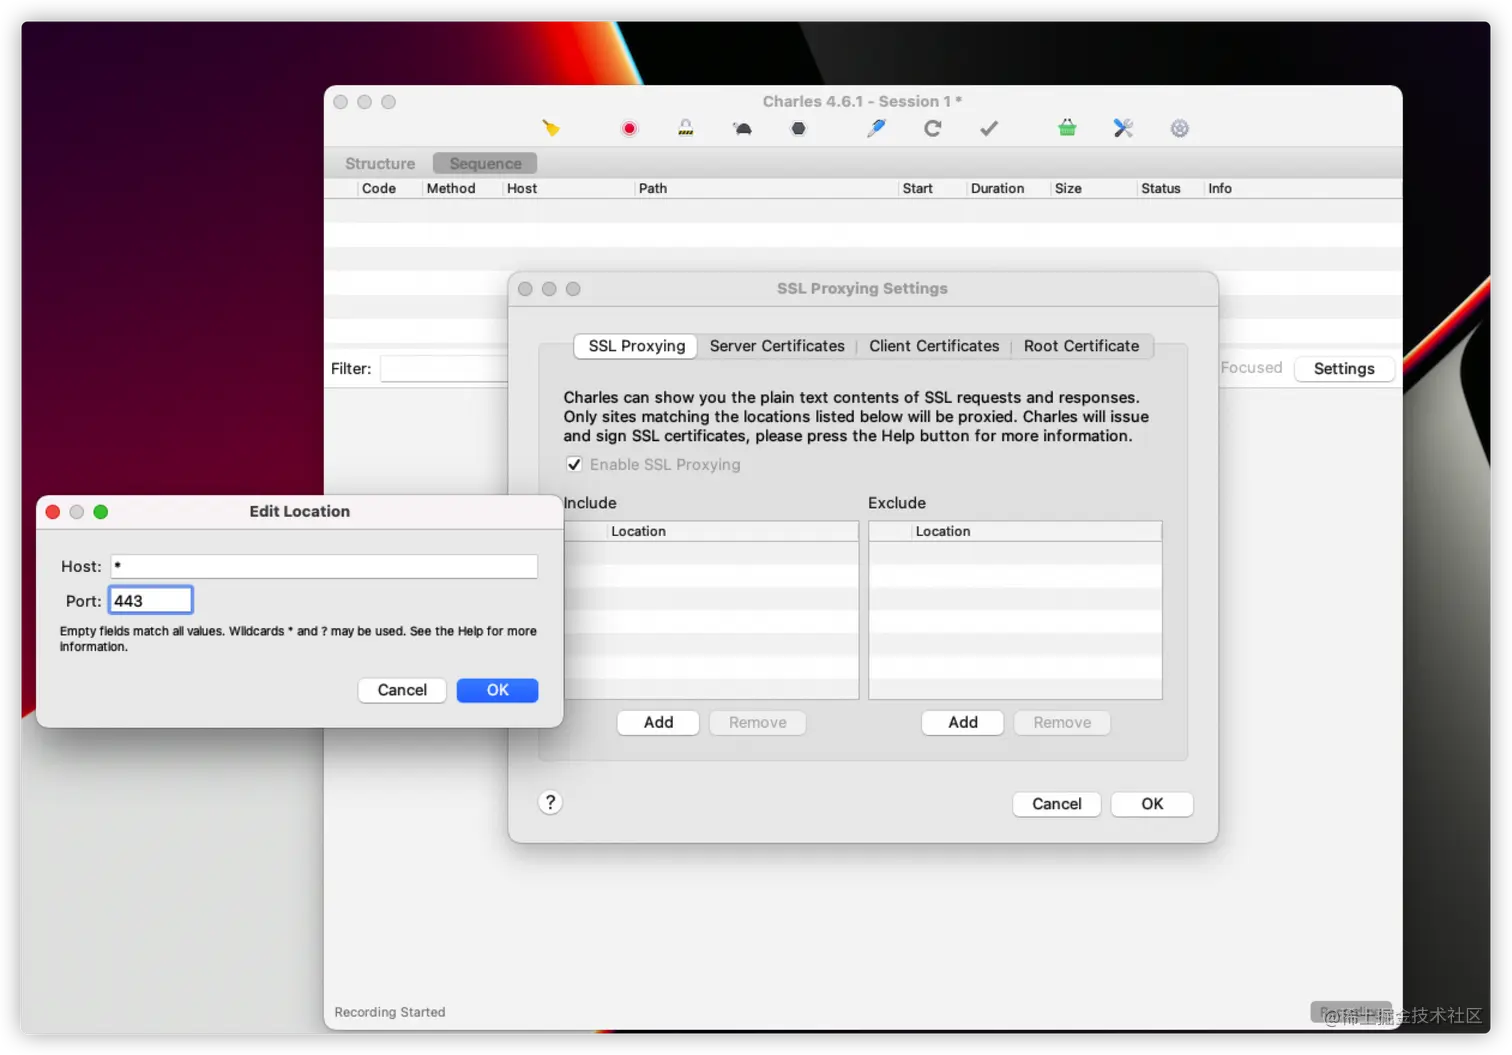
Task: Open help with the question mark button
Action: pyautogui.click(x=550, y=802)
